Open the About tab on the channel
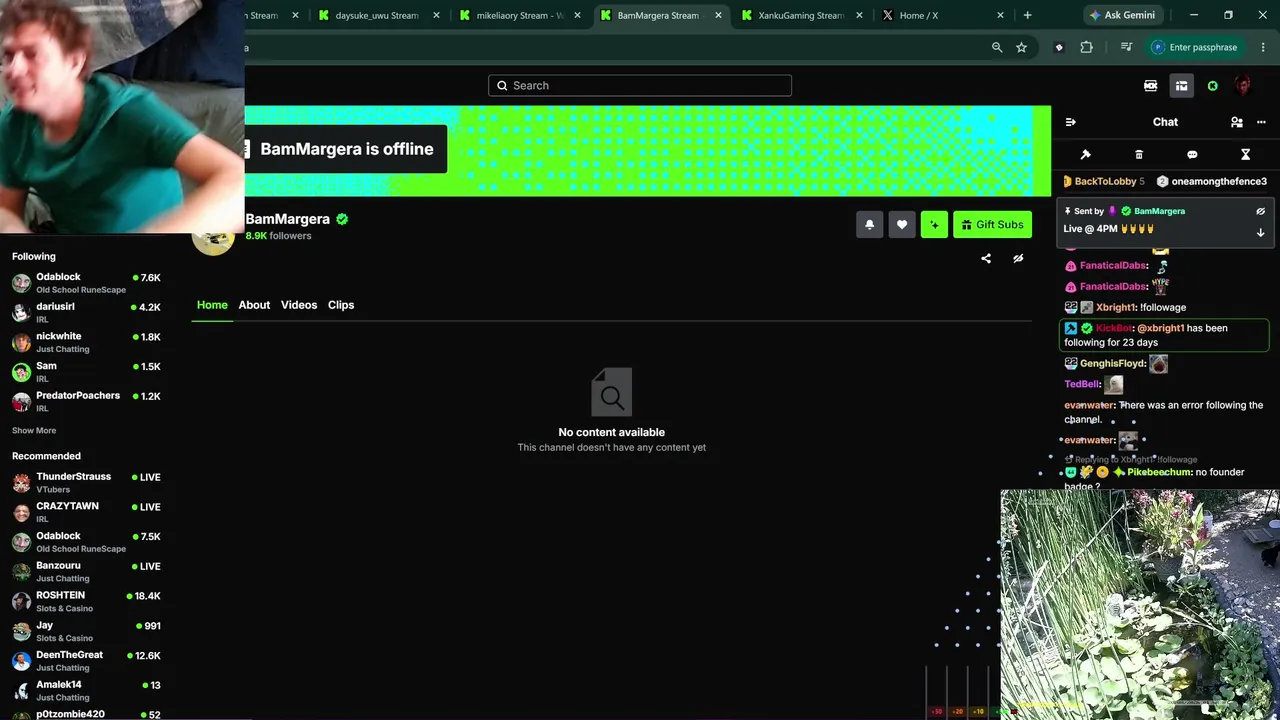The width and height of the screenshot is (1280, 720). 254,305
